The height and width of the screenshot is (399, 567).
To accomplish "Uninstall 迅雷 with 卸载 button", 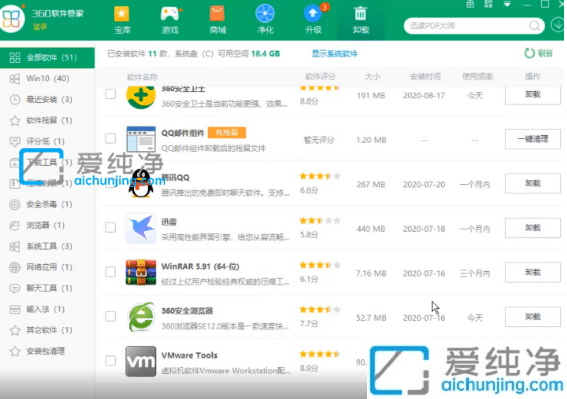I will coord(533,228).
